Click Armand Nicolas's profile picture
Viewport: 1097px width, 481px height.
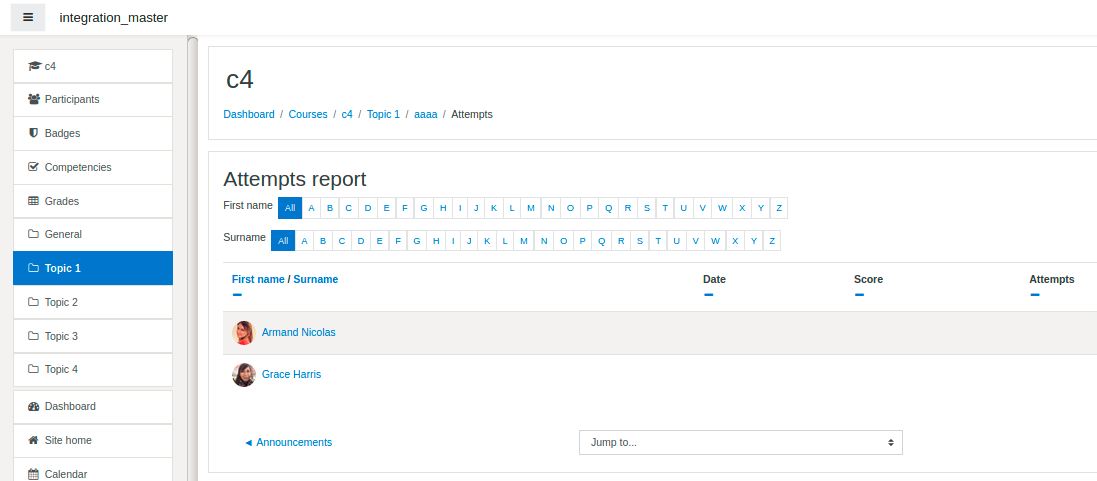[243, 333]
